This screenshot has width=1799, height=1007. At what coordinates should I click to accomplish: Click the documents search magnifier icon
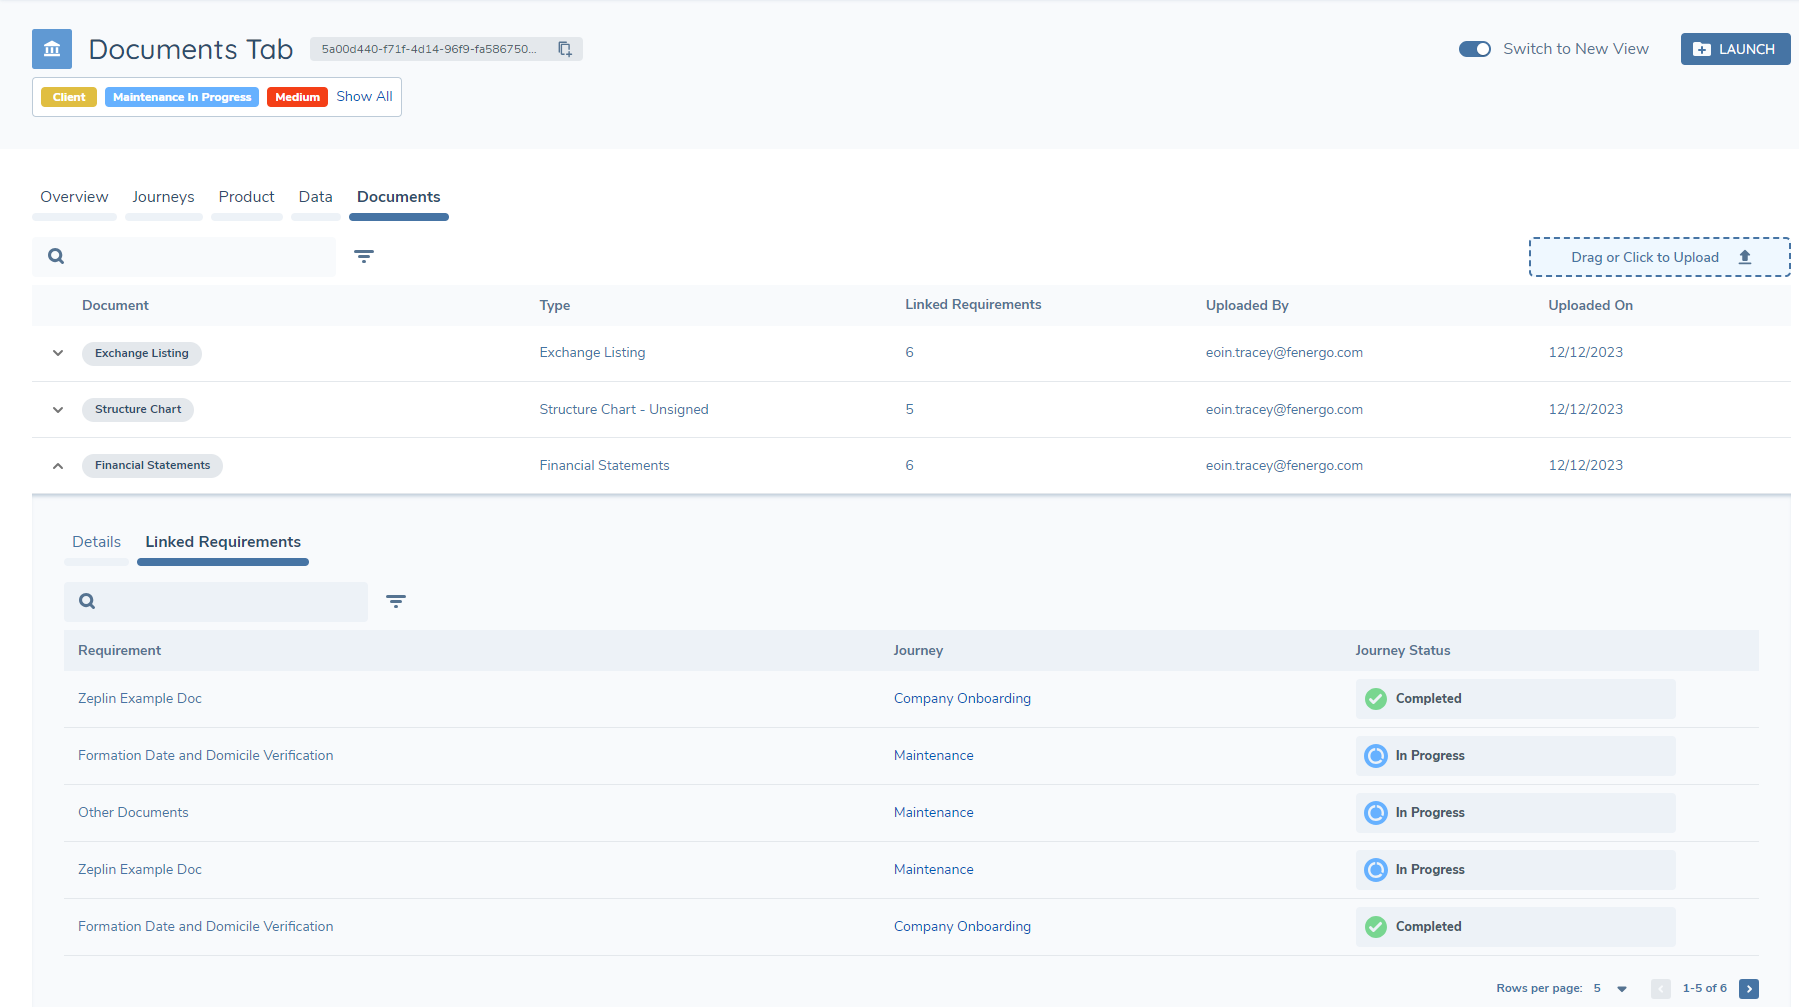(x=57, y=257)
